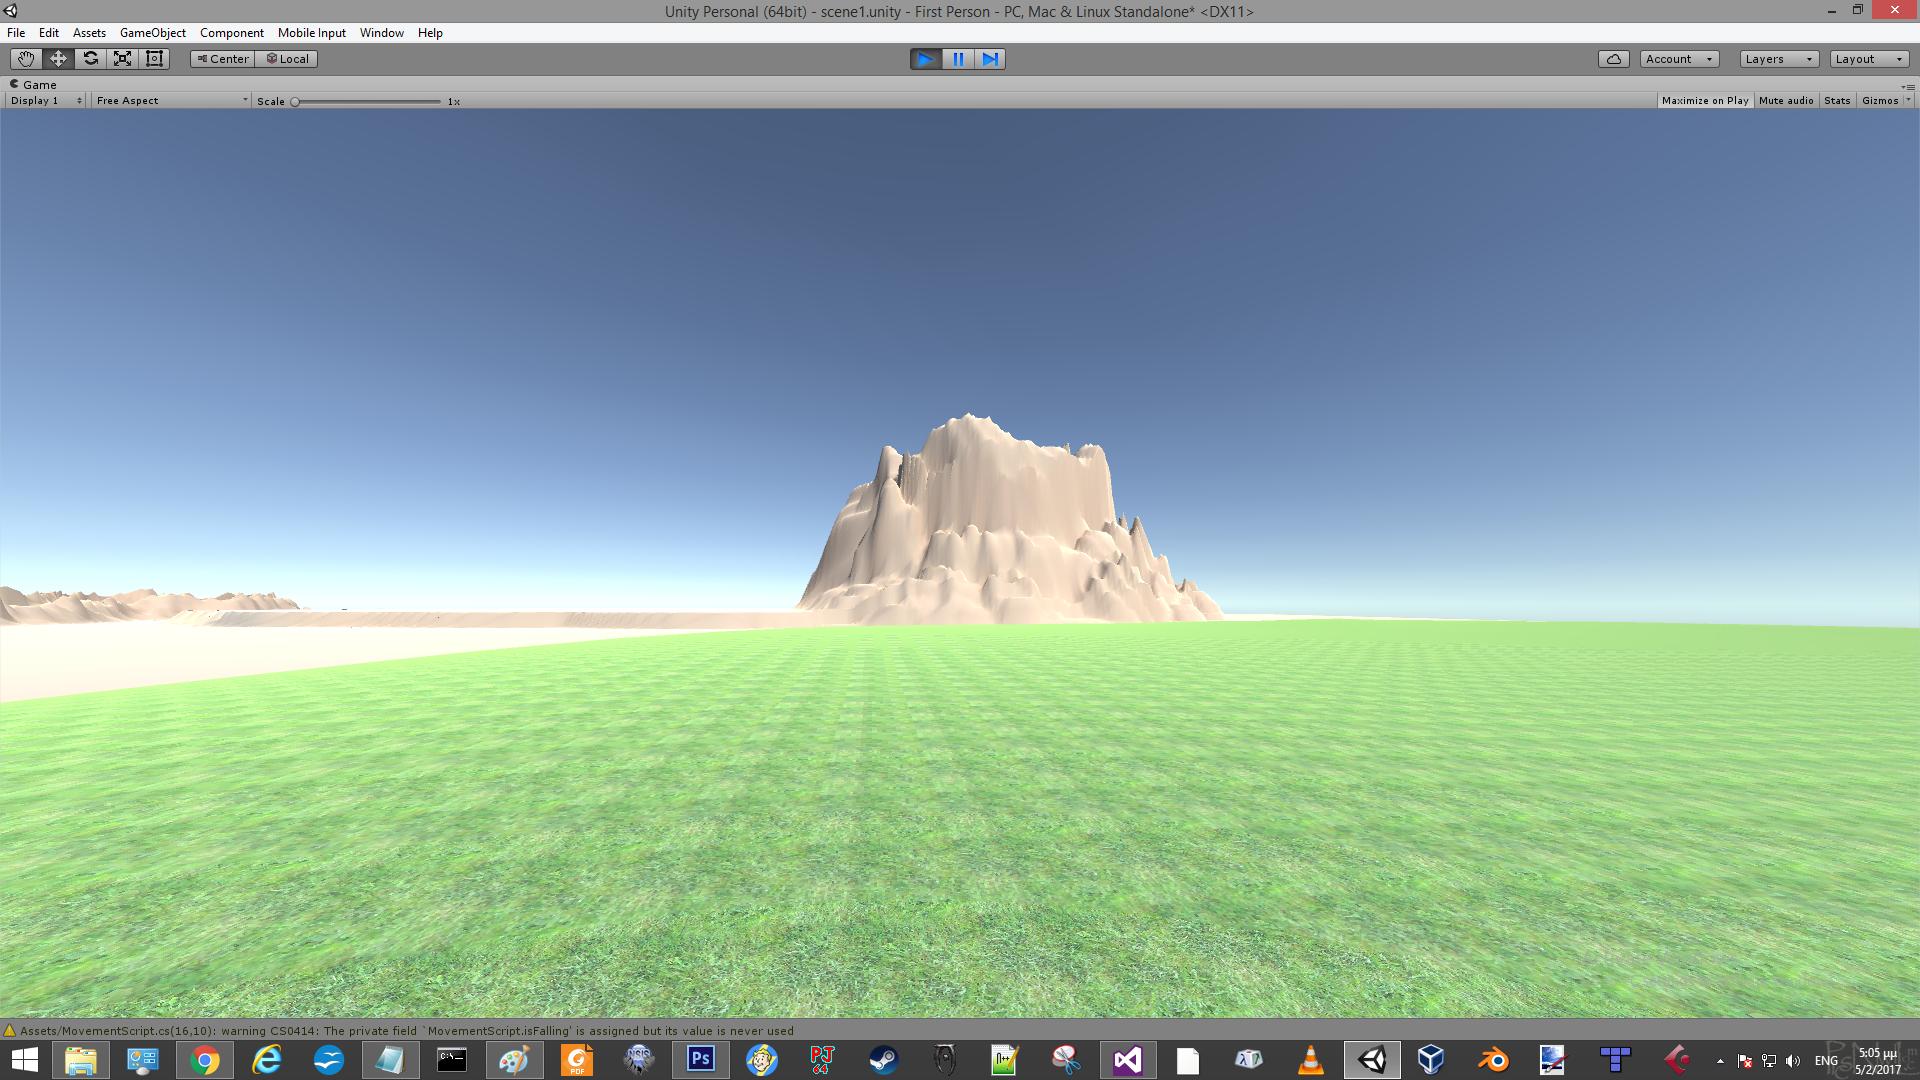Open Steam from the taskbar
This screenshot has height=1080, width=1920.
click(882, 1059)
